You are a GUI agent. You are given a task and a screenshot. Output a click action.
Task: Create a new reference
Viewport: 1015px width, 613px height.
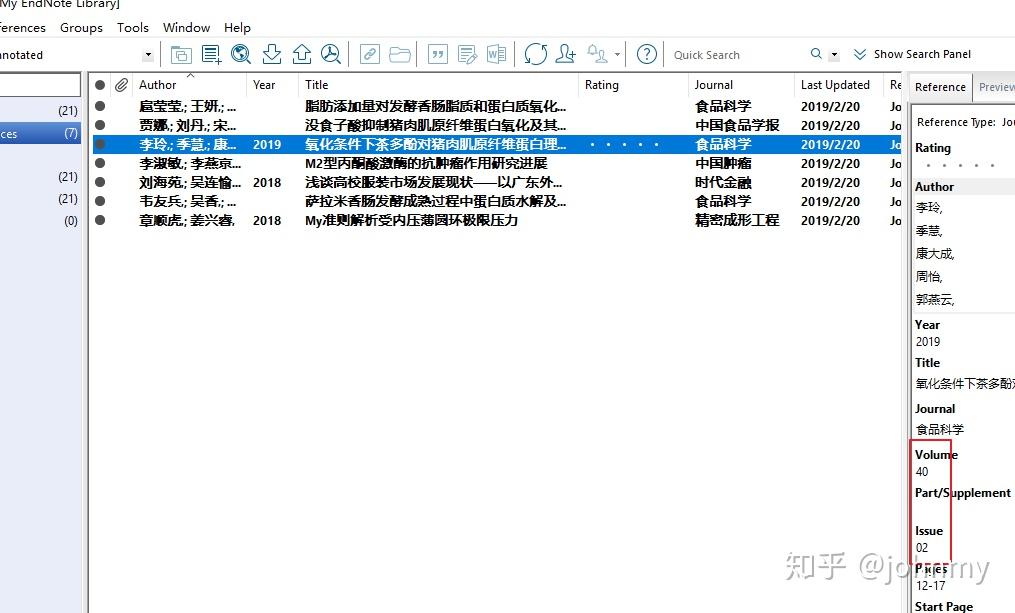click(x=211, y=54)
